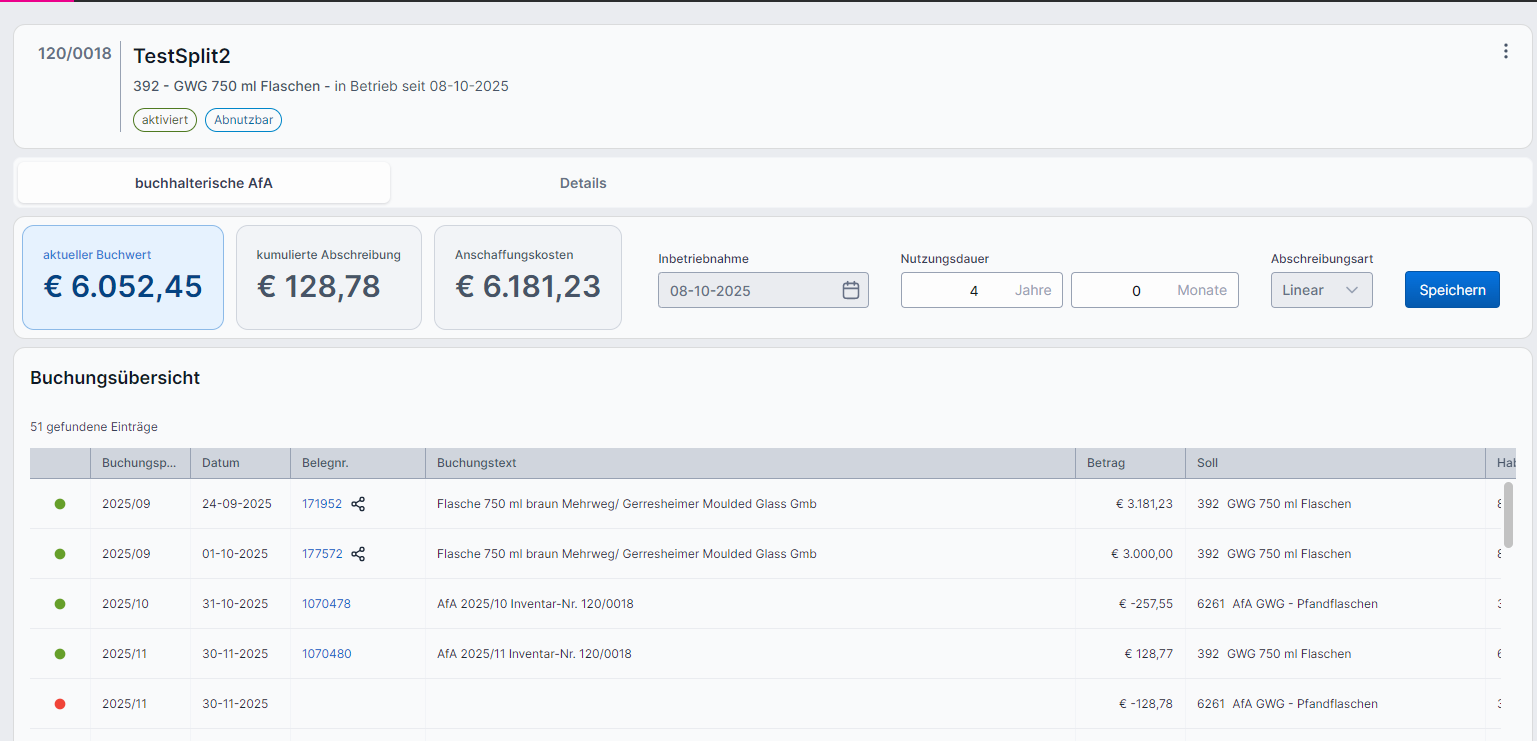Click the red status dot in 2025/11 row
This screenshot has height=741, width=1537.
coord(60,704)
